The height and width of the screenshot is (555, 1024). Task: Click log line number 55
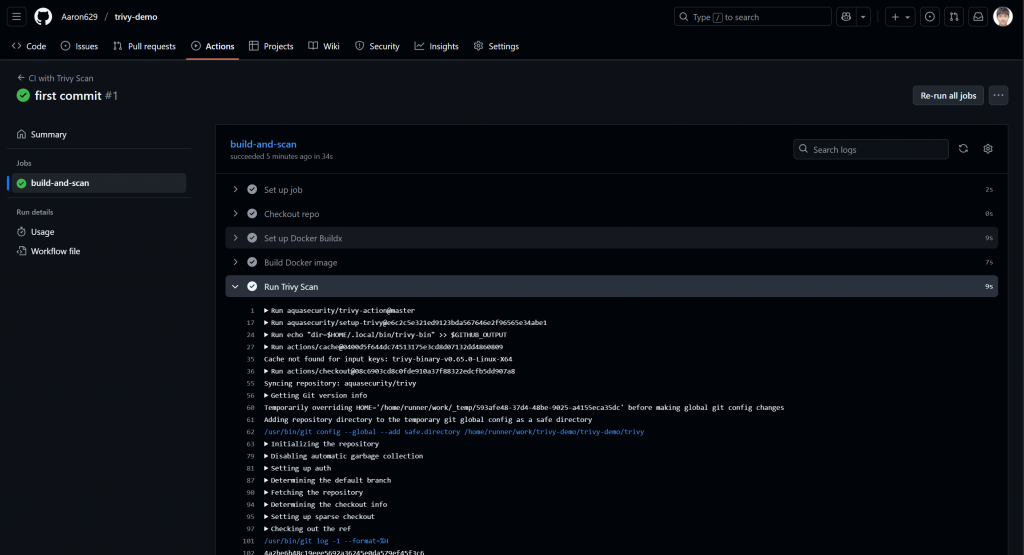click(250, 383)
